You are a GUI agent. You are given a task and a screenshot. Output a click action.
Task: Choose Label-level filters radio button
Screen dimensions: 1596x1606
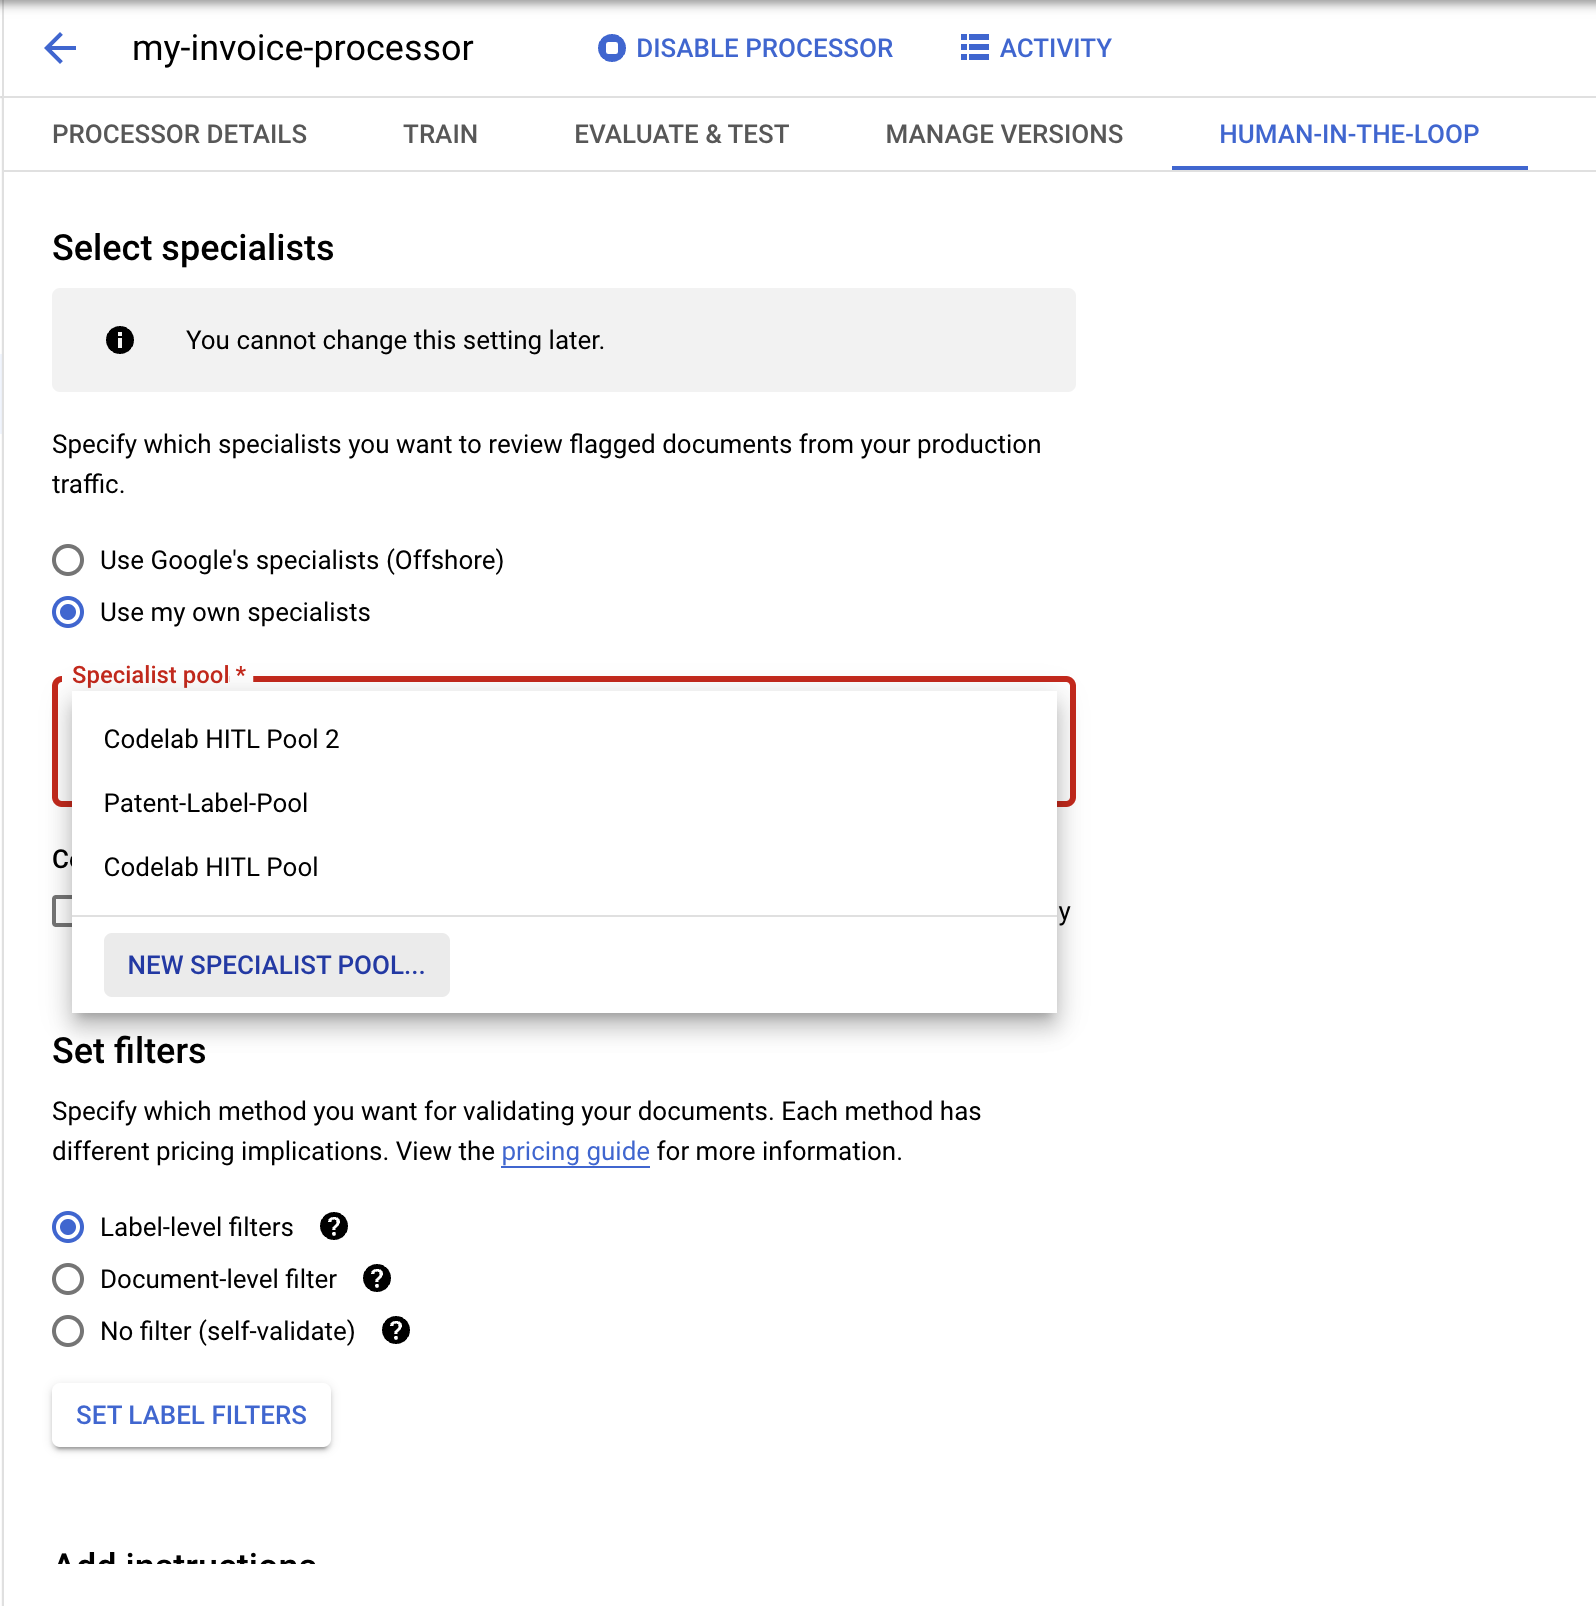click(x=68, y=1227)
